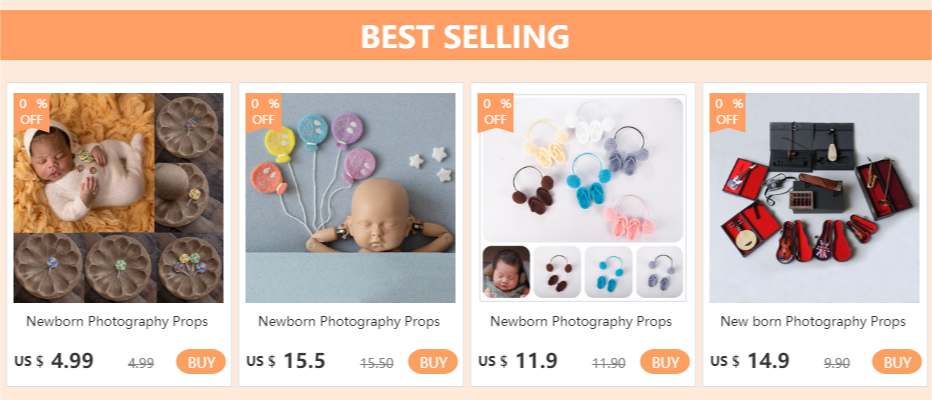
Task: Select the US $ 15.5 price
Action: click(x=286, y=361)
